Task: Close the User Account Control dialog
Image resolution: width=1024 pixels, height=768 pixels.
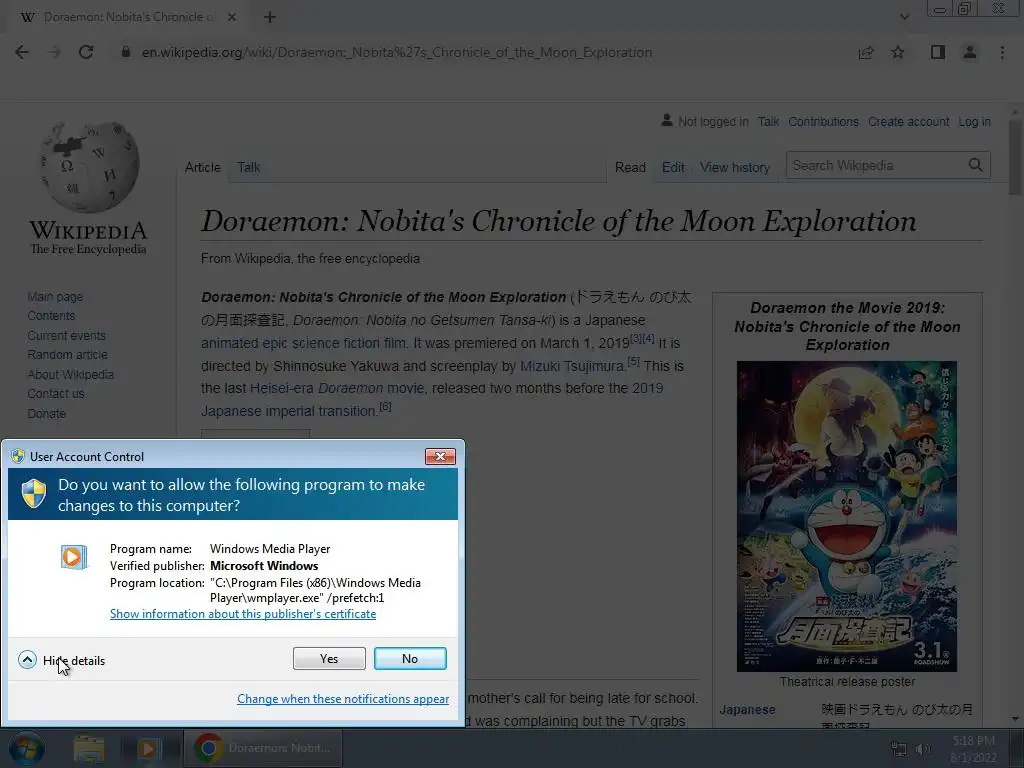Action: (440, 456)
